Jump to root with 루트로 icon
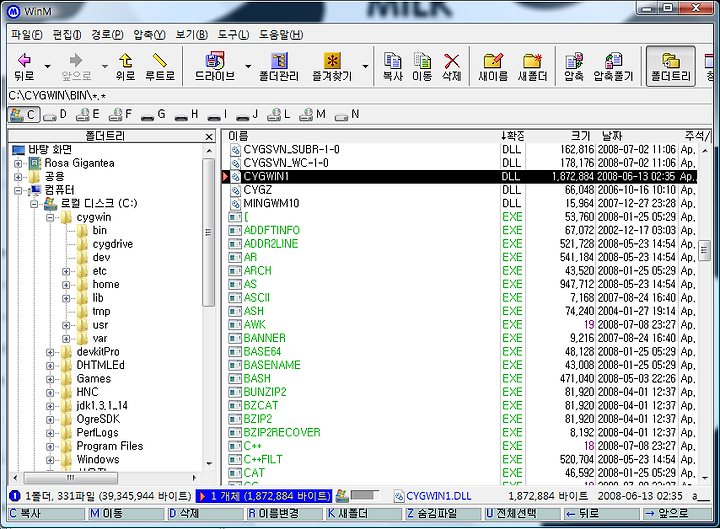Viewport: 720px width, 529px height. 160,67
